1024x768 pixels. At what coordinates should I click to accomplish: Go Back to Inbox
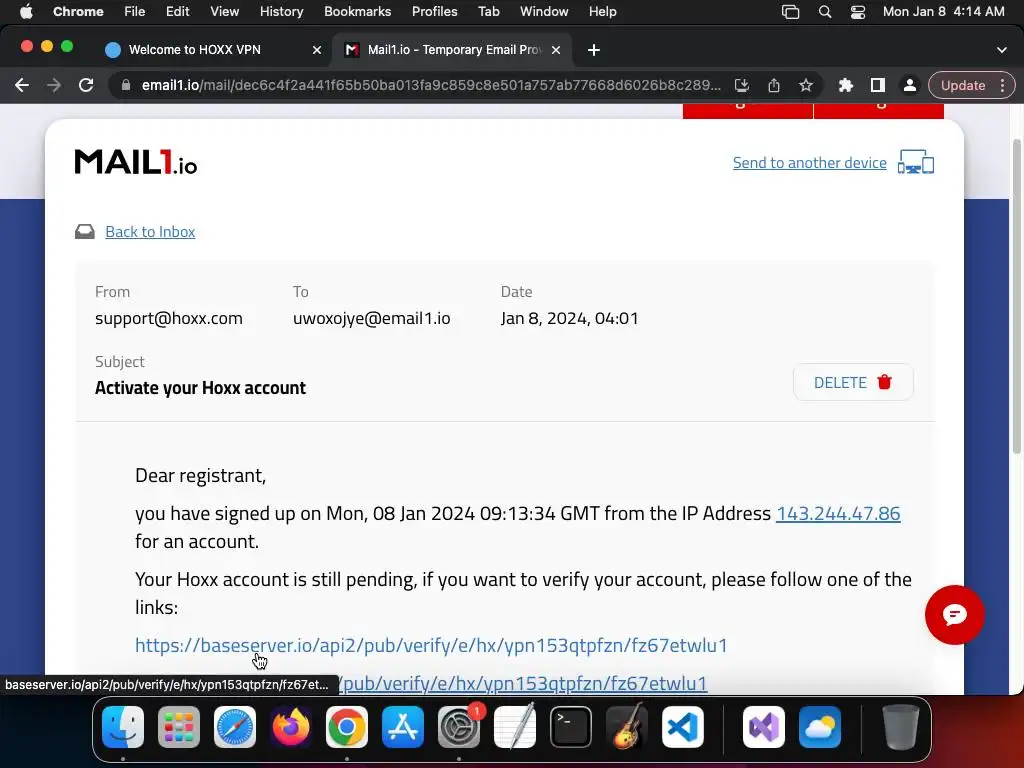click(x=150, y=232)
